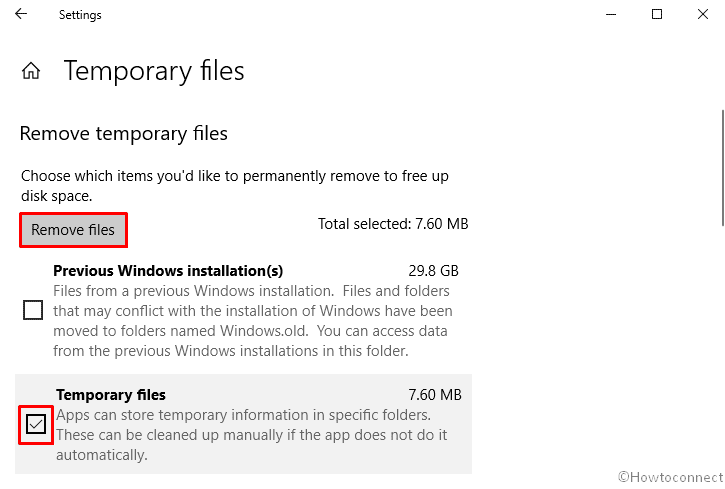The height and width of the screenshot is (489, 725).
Task: Click the Windows.old description paragraph
Action: pyautogui.click(x=253, y=321)
